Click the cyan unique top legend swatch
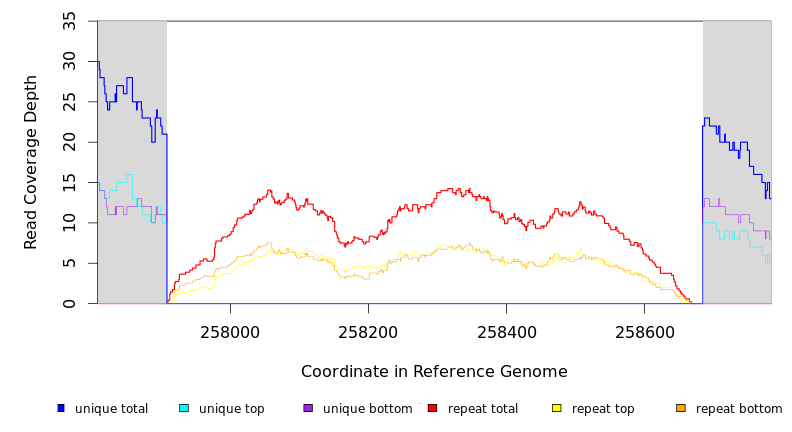 tap(184, 408)
